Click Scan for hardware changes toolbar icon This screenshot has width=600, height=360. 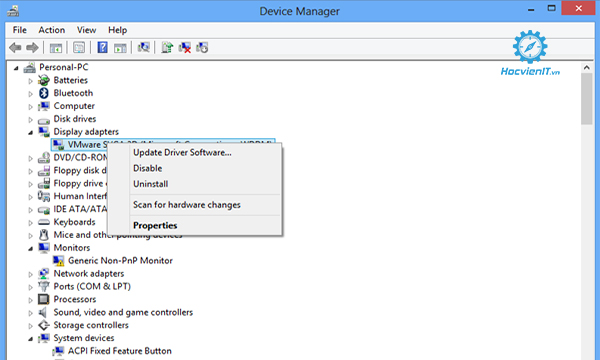143,47
